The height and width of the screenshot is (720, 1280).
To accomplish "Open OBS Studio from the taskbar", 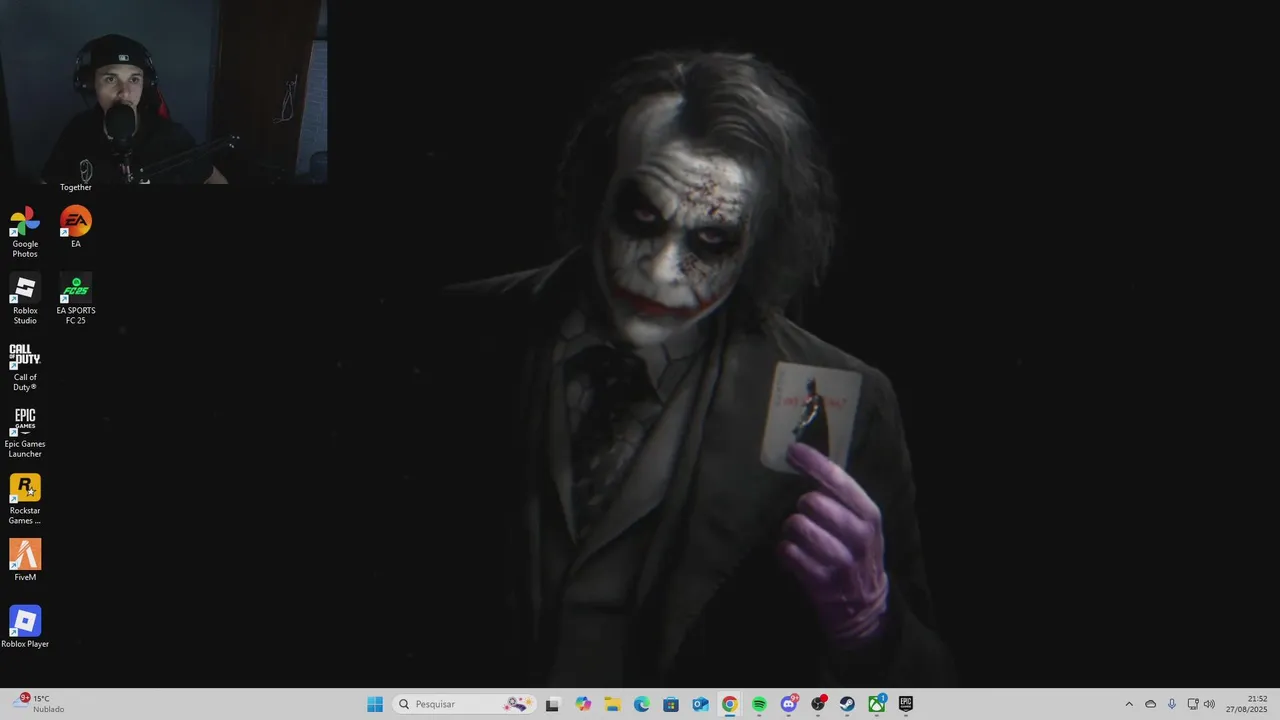I will tap(818, 704).
